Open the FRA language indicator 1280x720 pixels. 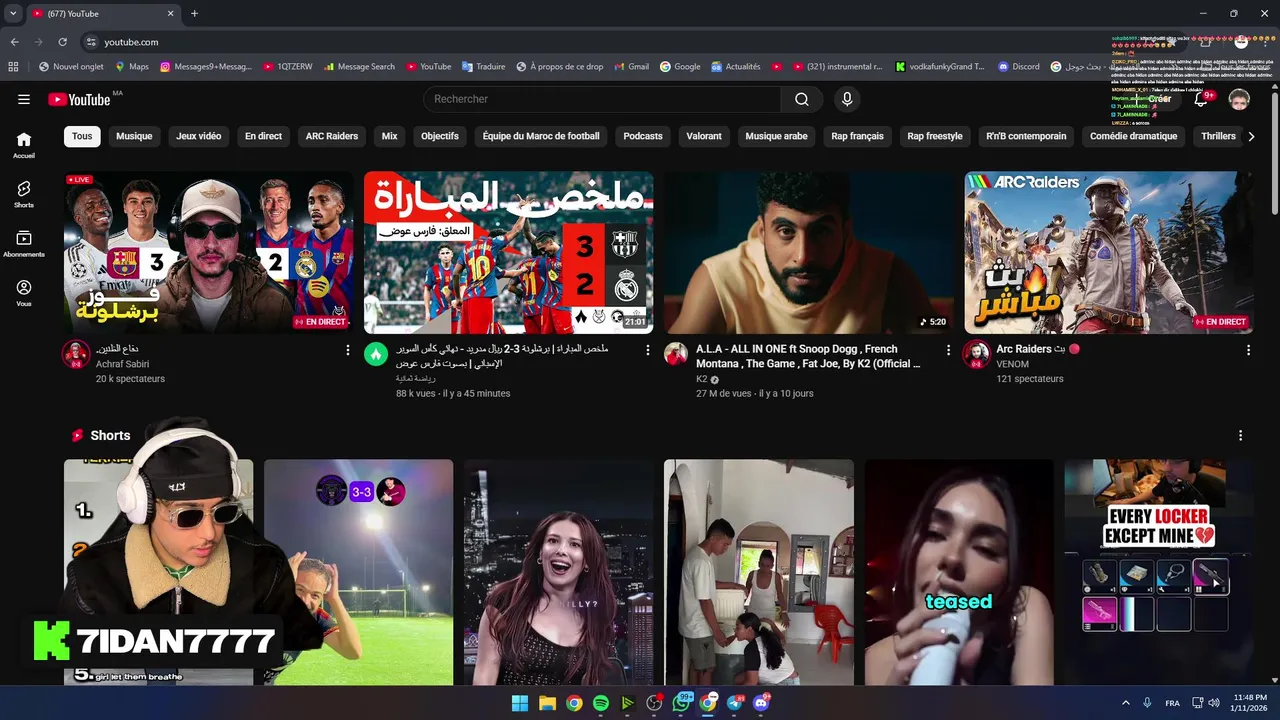point(1172,703)
